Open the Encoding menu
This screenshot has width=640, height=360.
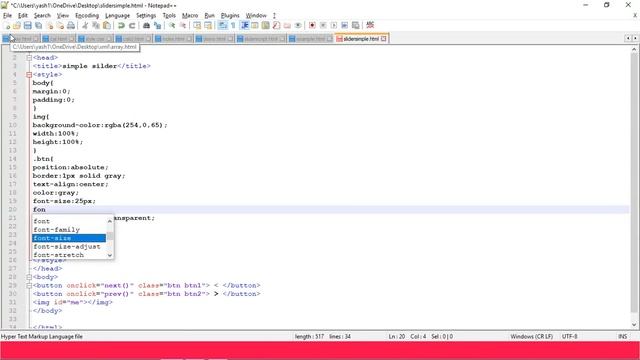(x=87, y=16)
